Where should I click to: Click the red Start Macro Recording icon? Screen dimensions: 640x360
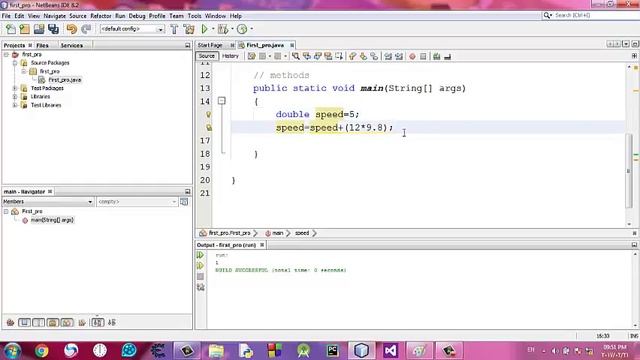click(x=412, y=56)
